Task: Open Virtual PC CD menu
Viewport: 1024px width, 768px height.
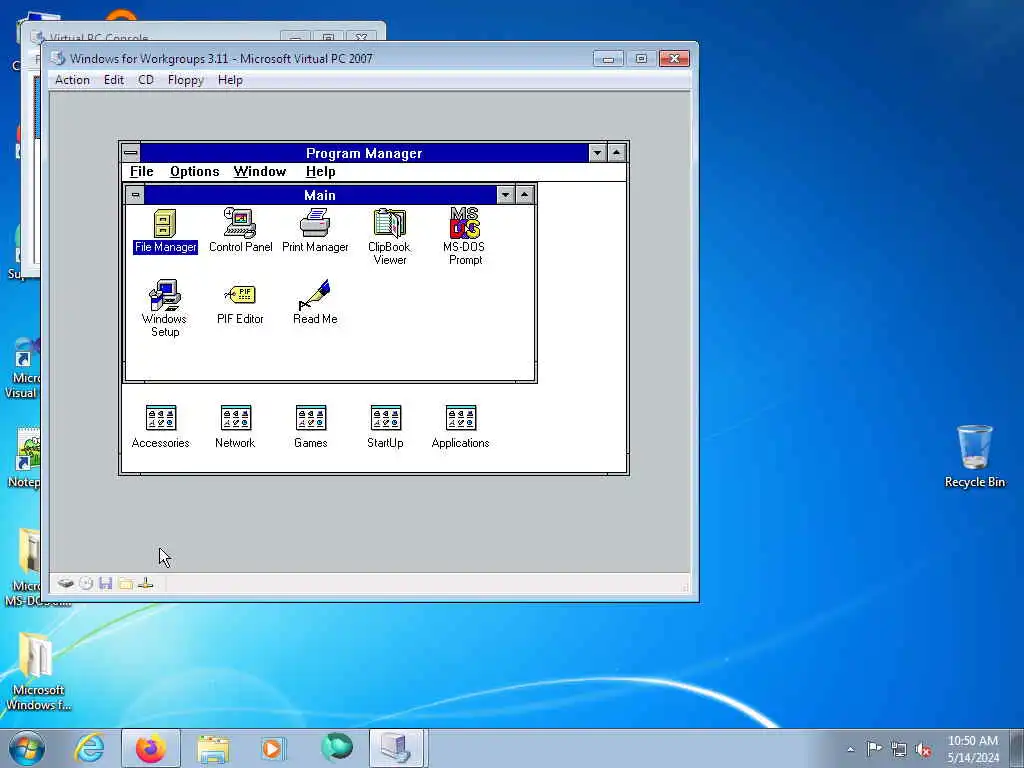Action: tap(146, 80)
